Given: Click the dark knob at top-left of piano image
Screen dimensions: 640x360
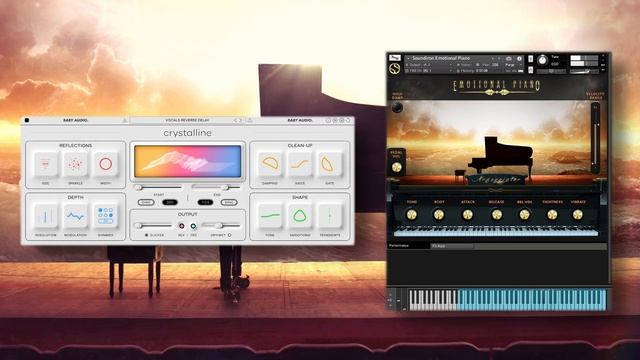Looking at the screenshot, I should click(397, 108).
